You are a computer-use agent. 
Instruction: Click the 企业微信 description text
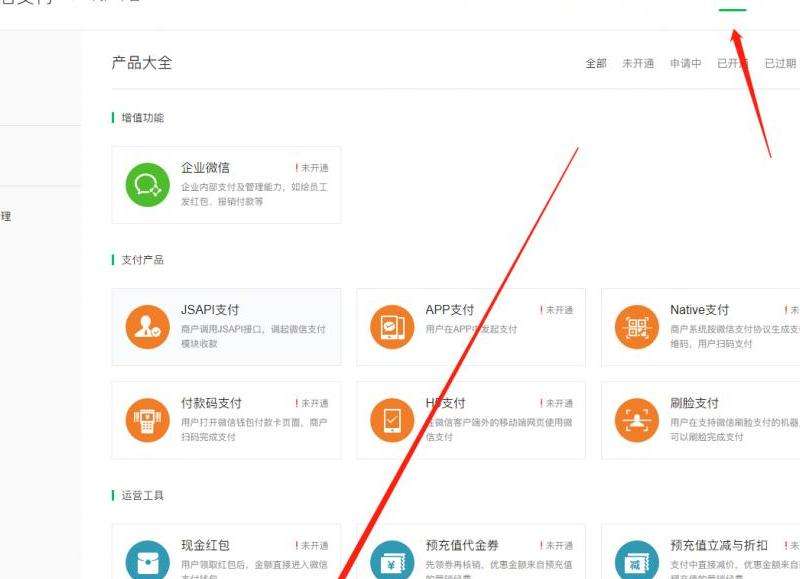click(255, 194)
